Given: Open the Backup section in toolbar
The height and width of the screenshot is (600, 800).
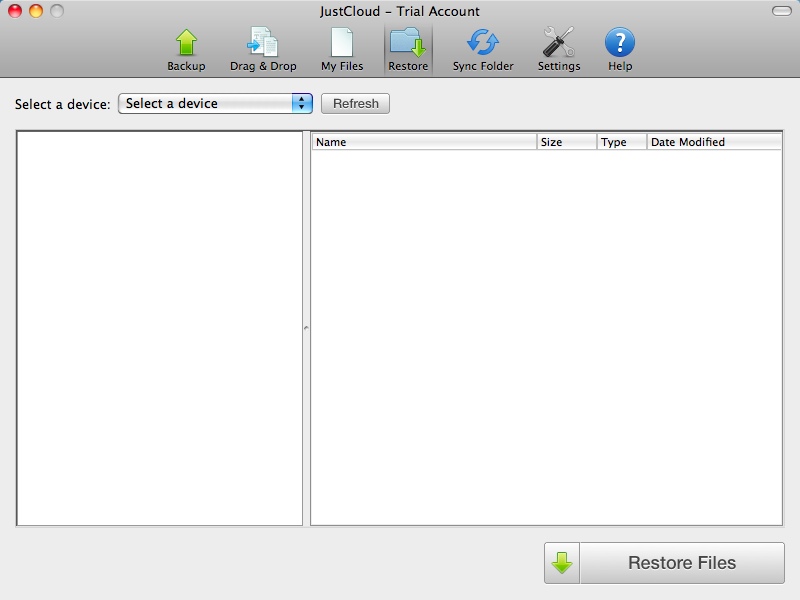Looking at the screenshot, I should pyautogui.click(x=186, y=49).
